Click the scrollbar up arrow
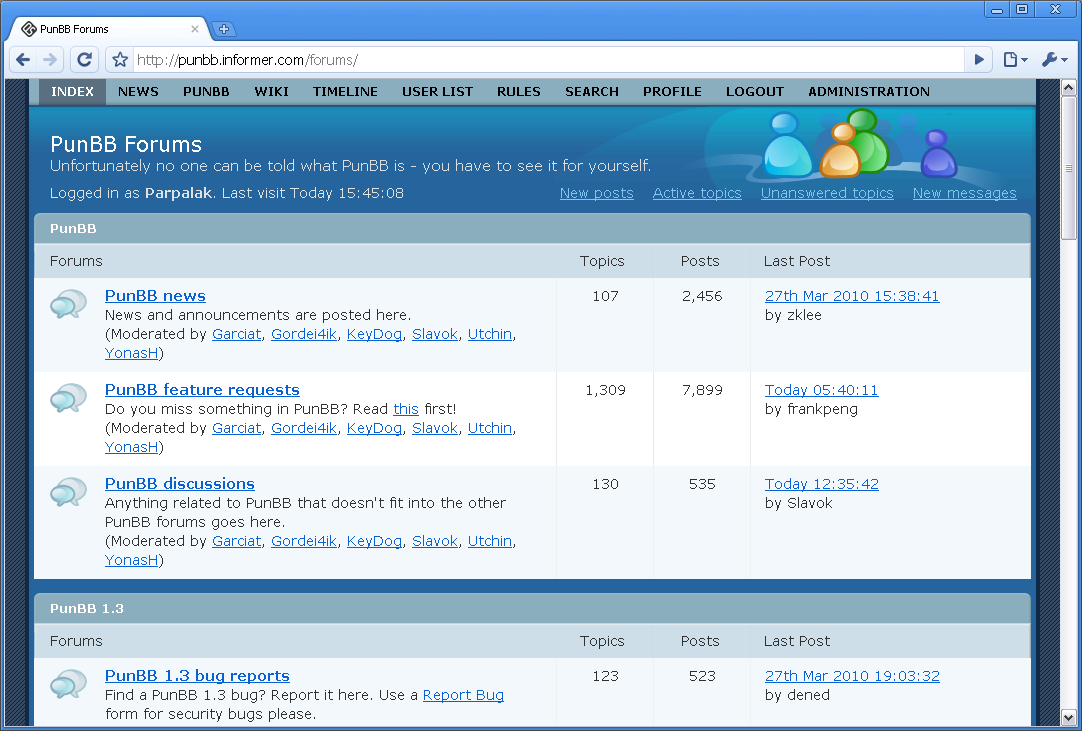Viewport: 1082px width, 731px height. point(1068,87)
